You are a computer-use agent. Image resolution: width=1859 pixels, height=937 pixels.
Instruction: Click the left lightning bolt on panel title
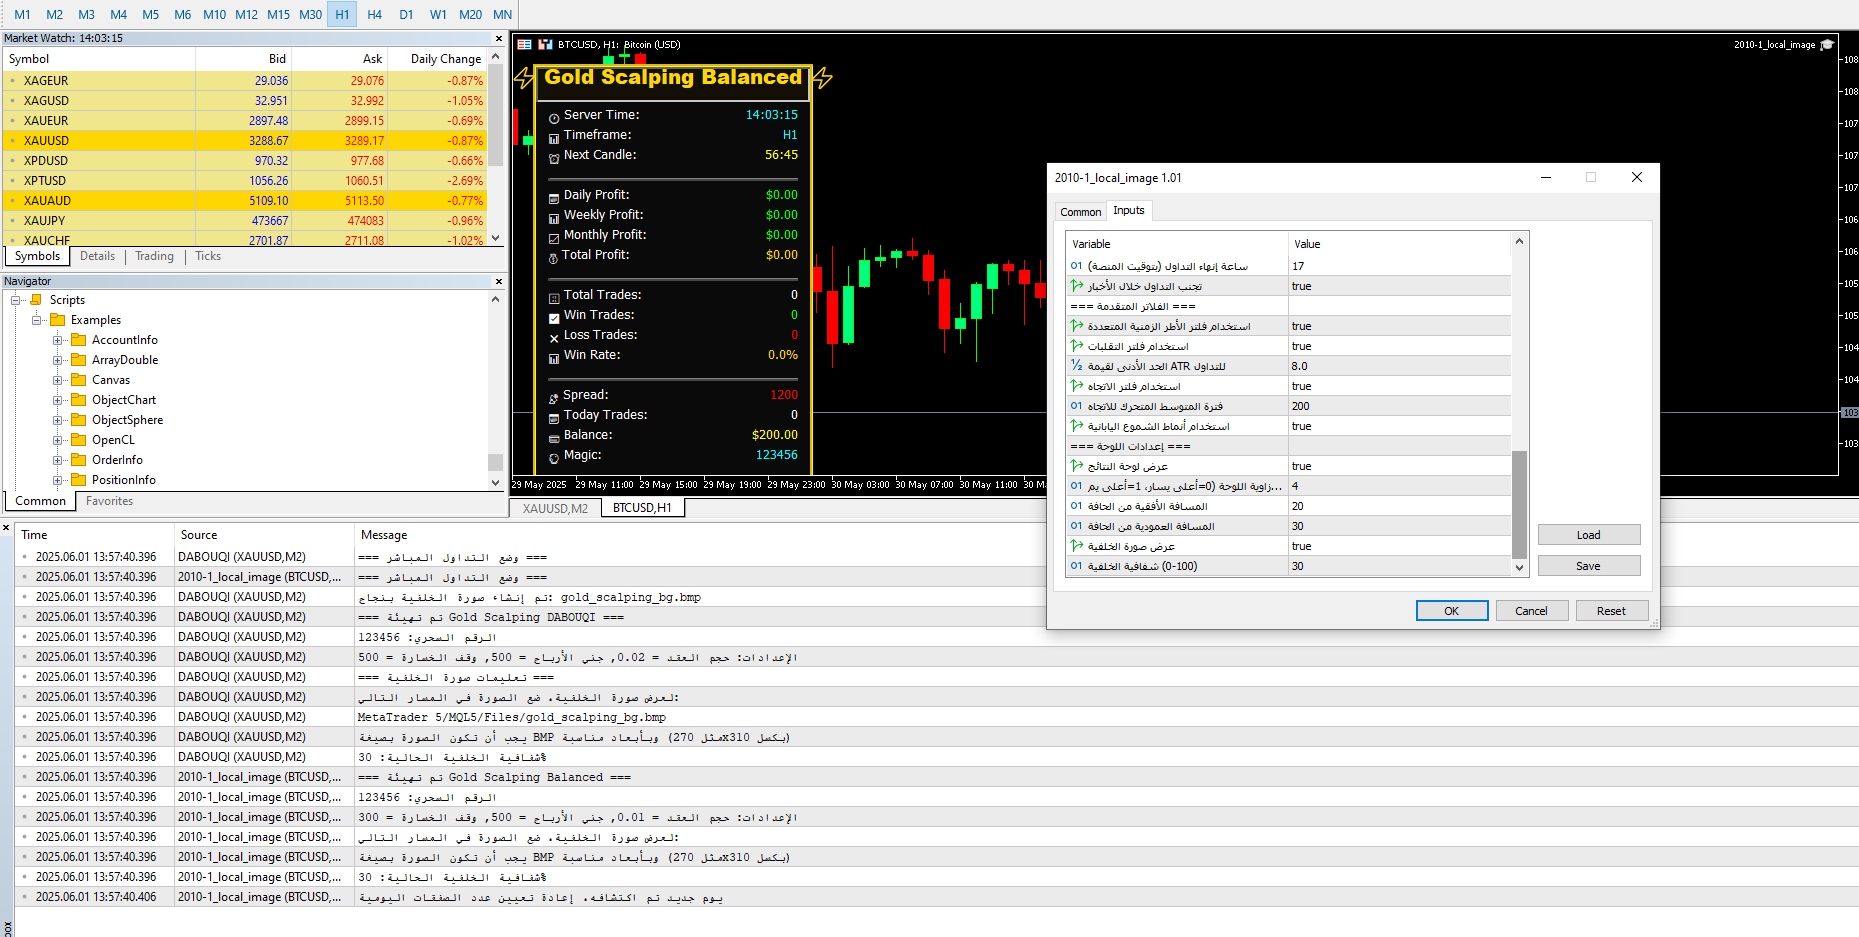pos(524,78)
